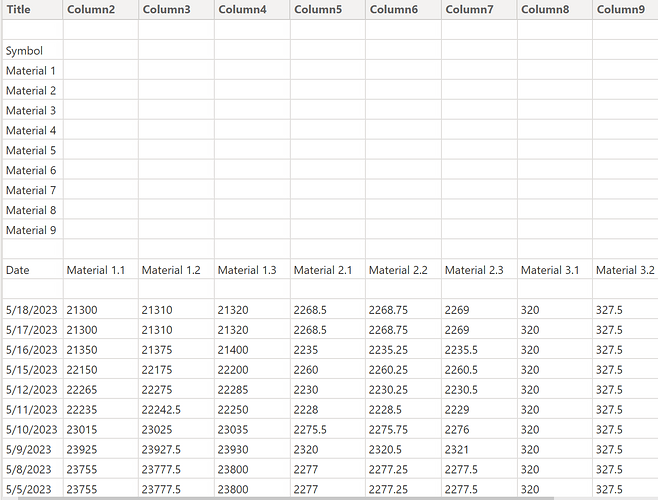The height and width of the screenshot is (500, 658).
Task: Click the horizontal scrollbar at the table bottom
Action: point(285,498)
